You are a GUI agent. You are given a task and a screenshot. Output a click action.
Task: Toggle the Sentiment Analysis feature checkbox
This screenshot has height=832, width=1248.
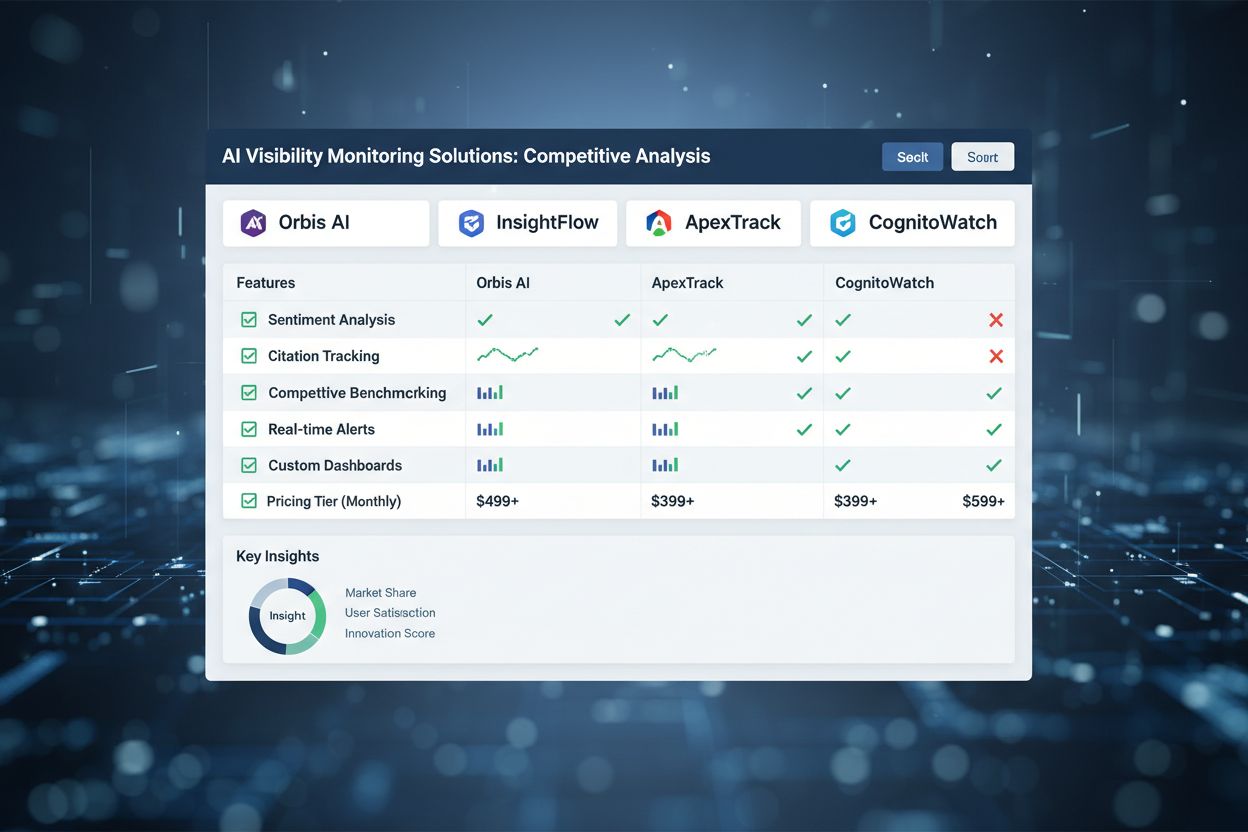point(247,319)
